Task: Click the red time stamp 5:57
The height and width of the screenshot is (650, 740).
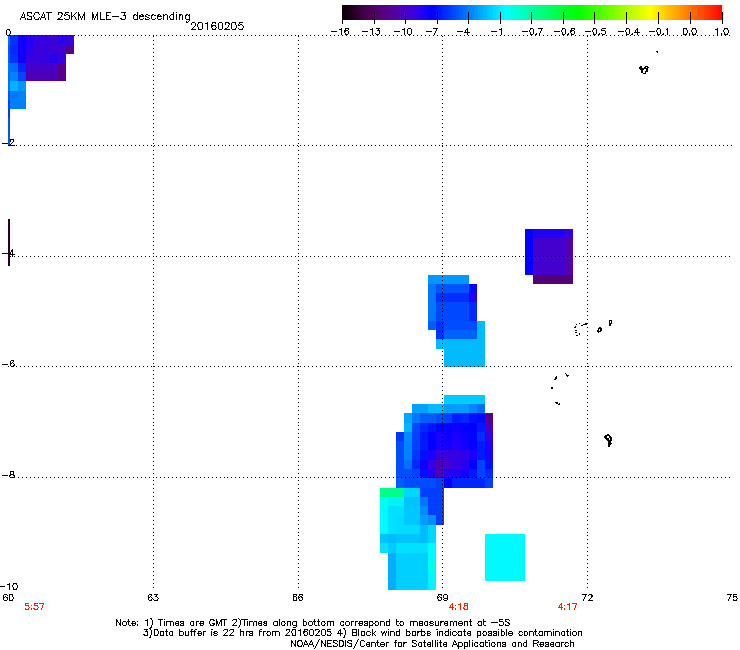Action: pyautogui.click(x=34, y=607)
